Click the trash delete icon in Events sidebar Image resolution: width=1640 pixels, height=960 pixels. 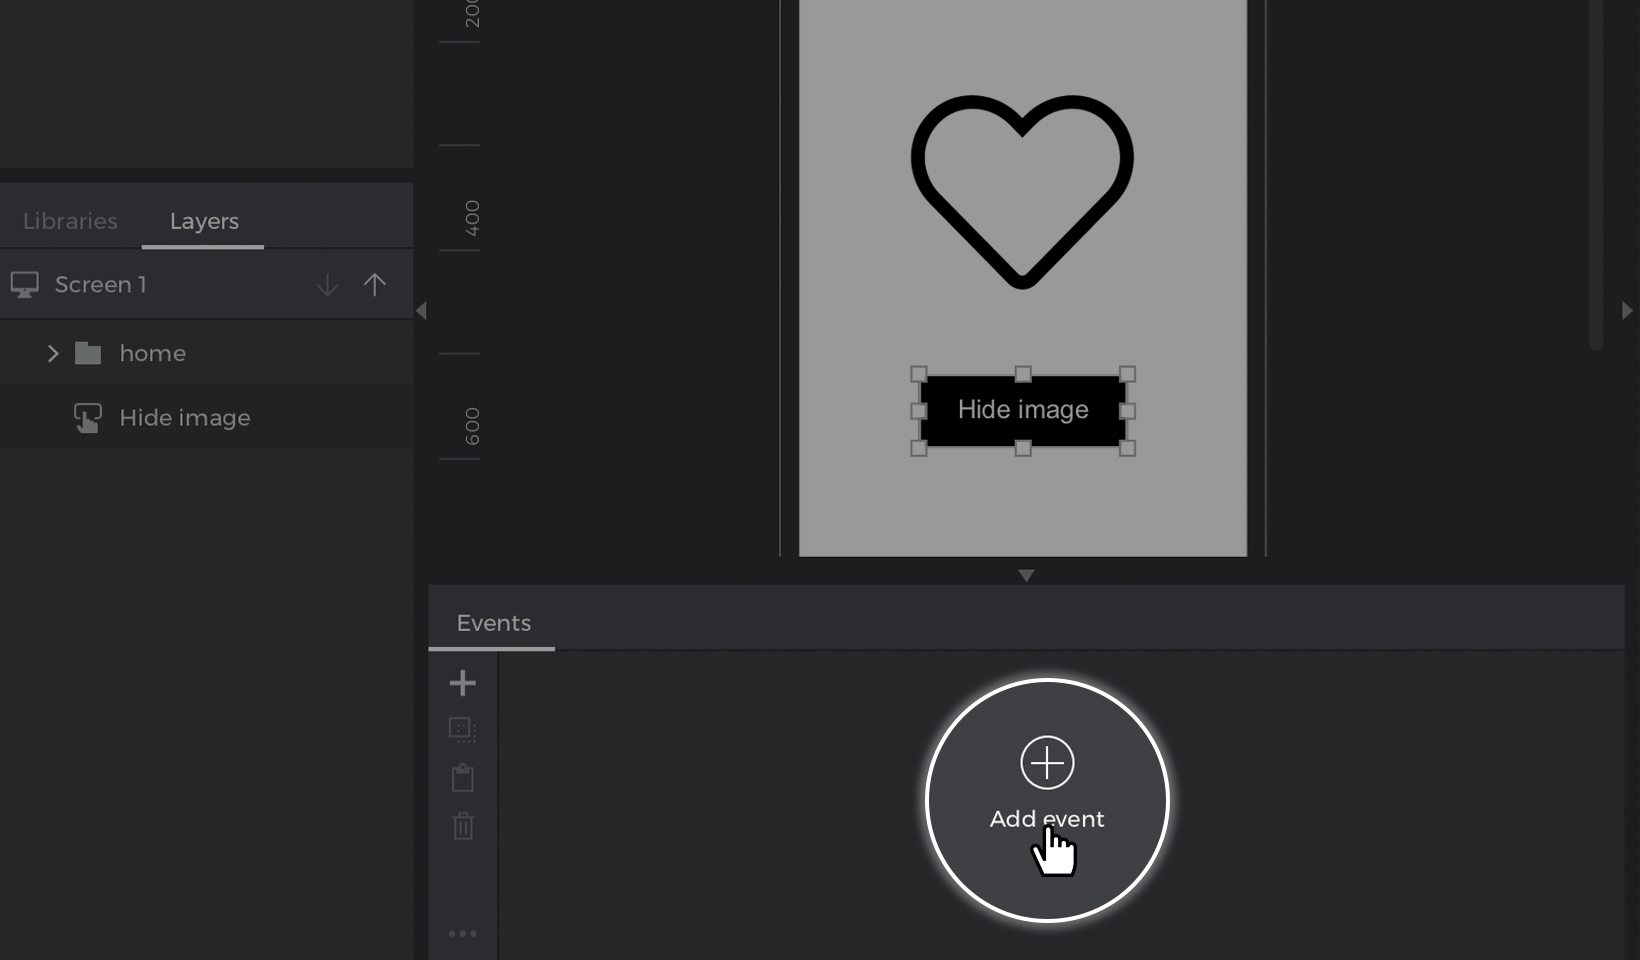coord(462,826)
